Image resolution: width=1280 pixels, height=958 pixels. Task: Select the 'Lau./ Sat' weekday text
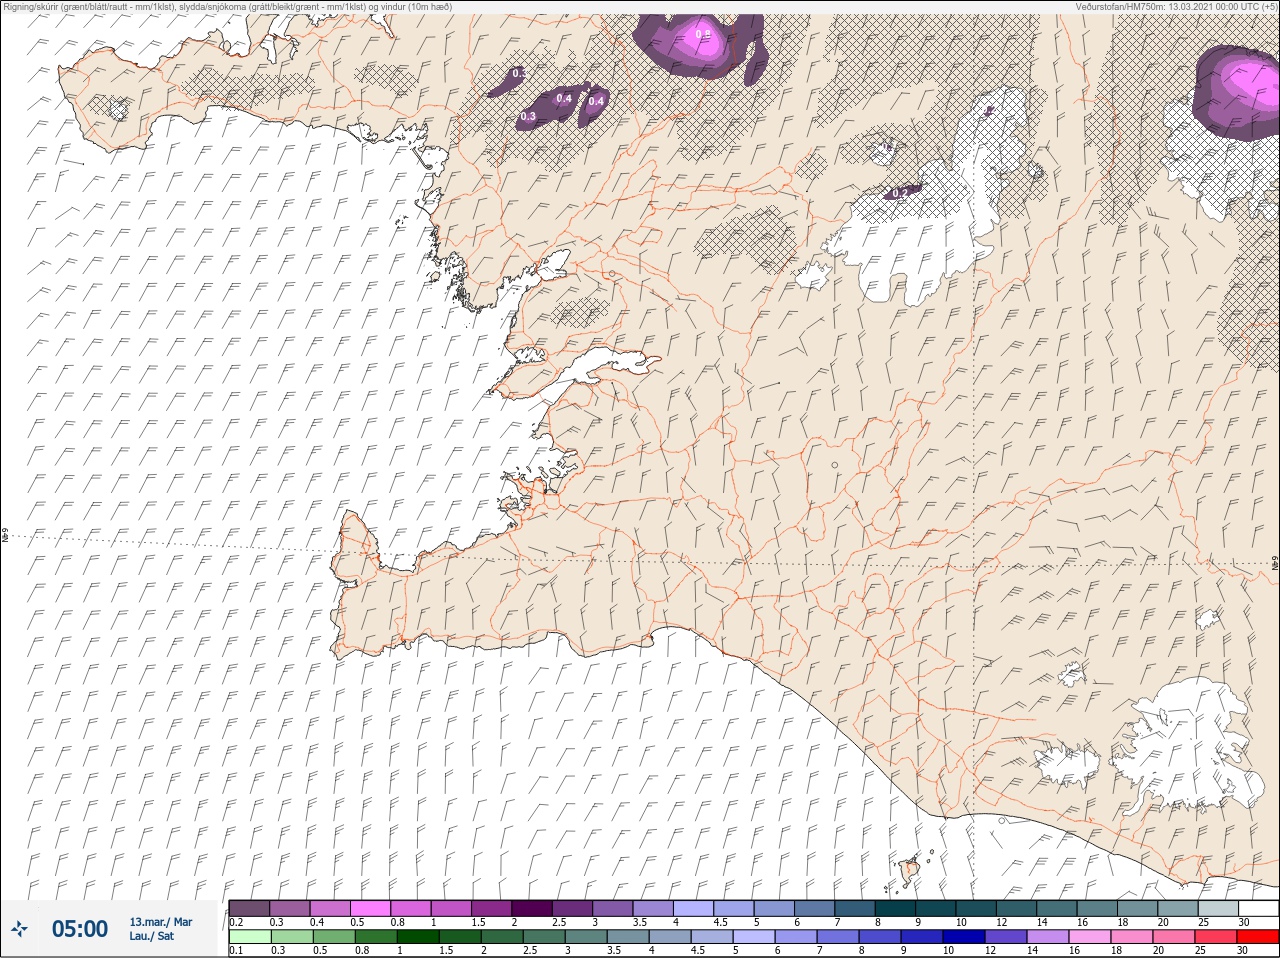pos(152,936)
